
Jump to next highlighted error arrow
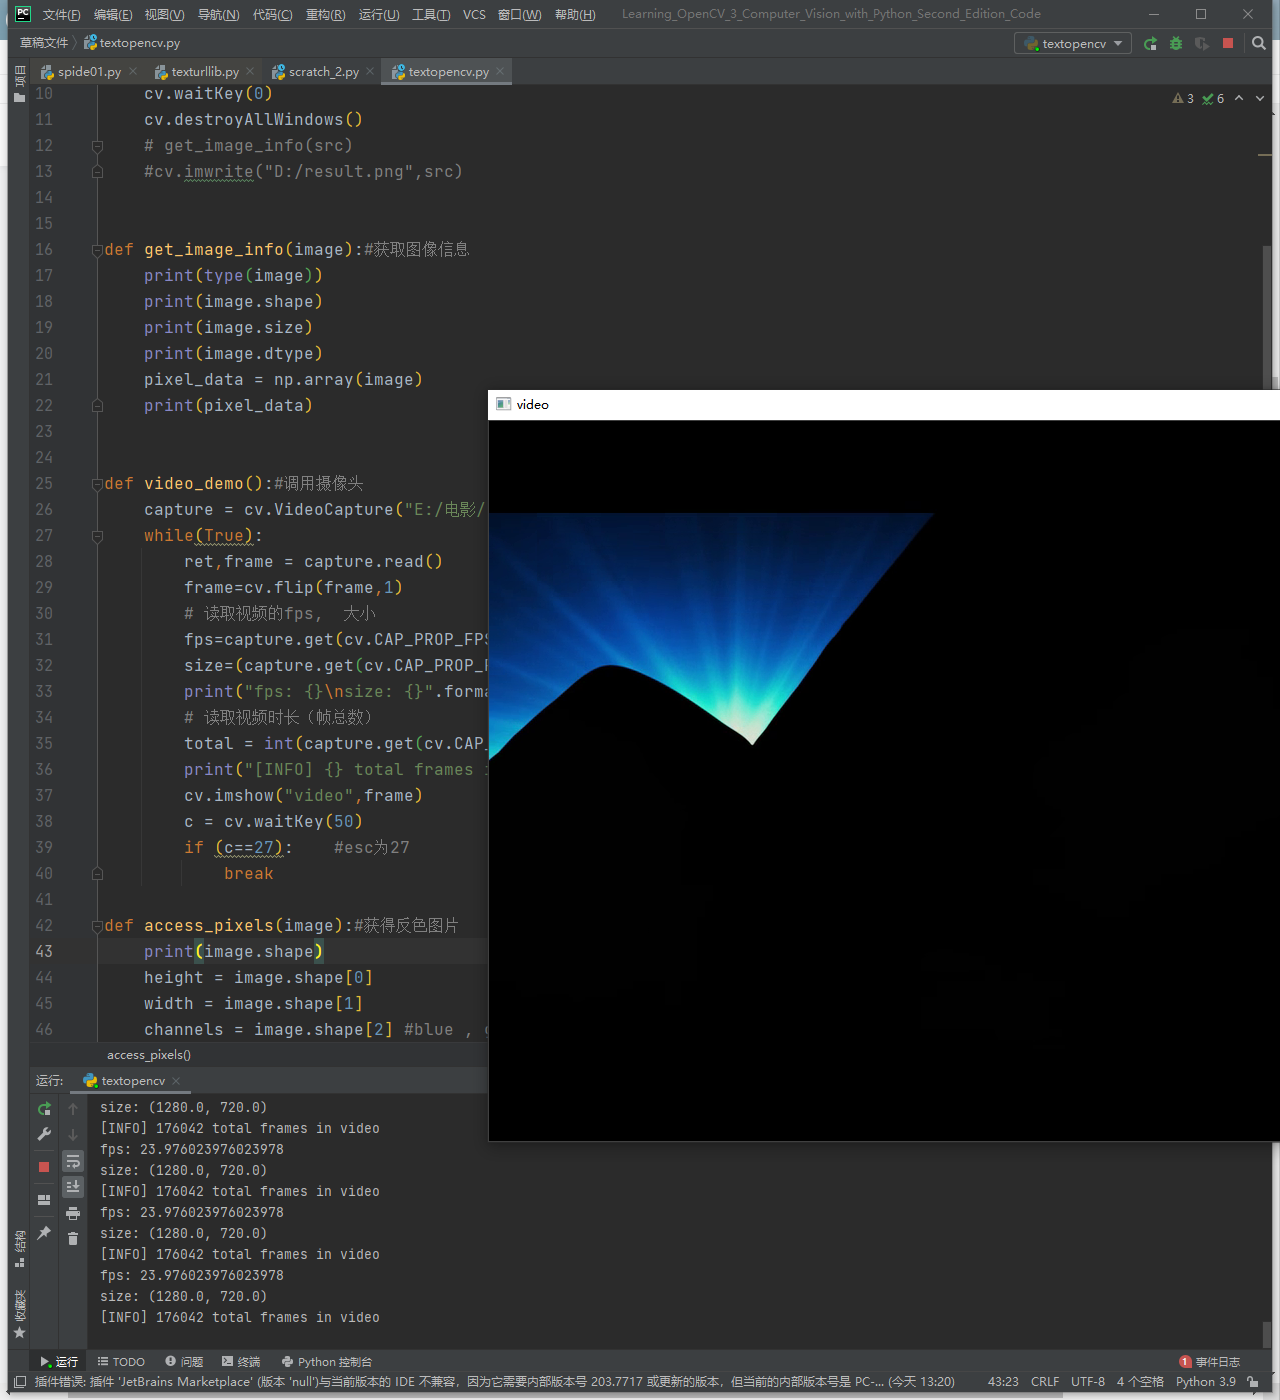click(x=1260, y=98)
